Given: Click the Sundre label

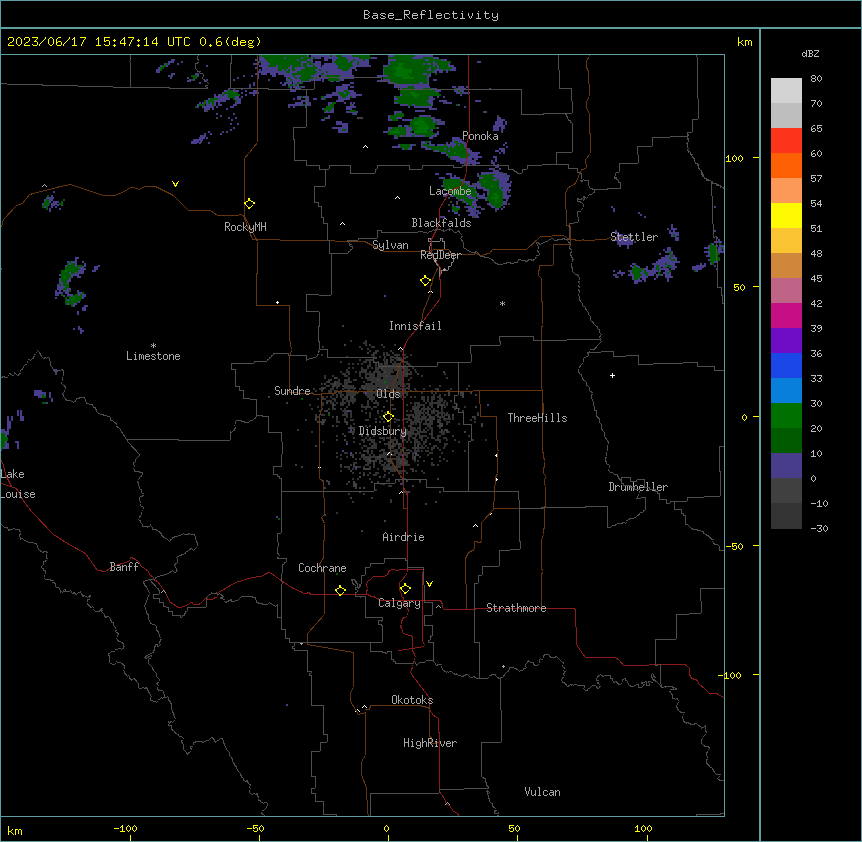Looking at the screenshot, I should pos(292,391).
